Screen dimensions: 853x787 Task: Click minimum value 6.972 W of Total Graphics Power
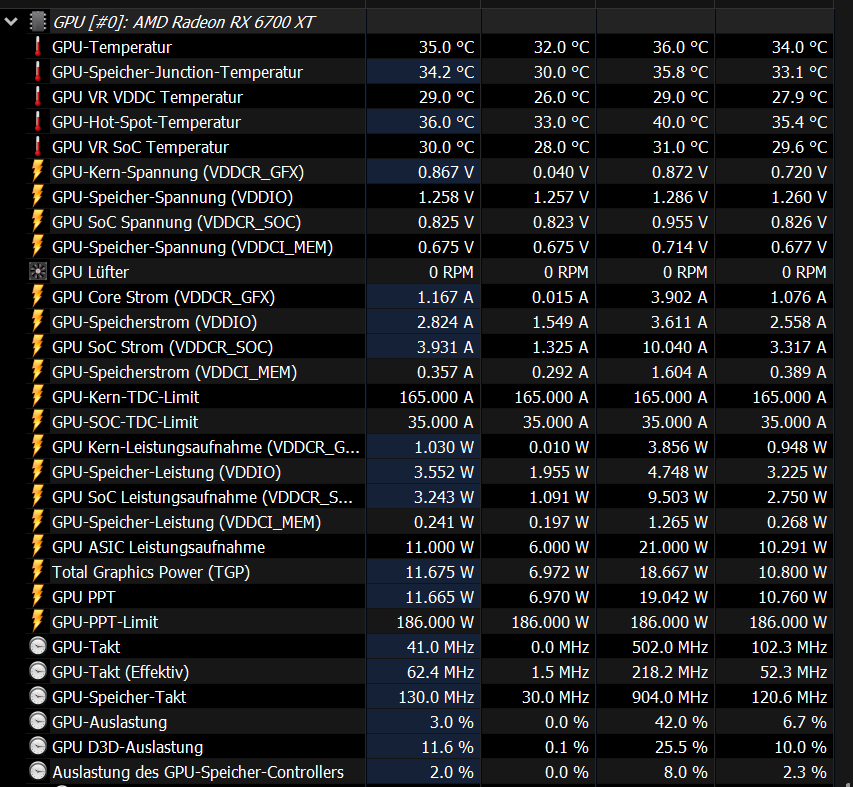559,573
